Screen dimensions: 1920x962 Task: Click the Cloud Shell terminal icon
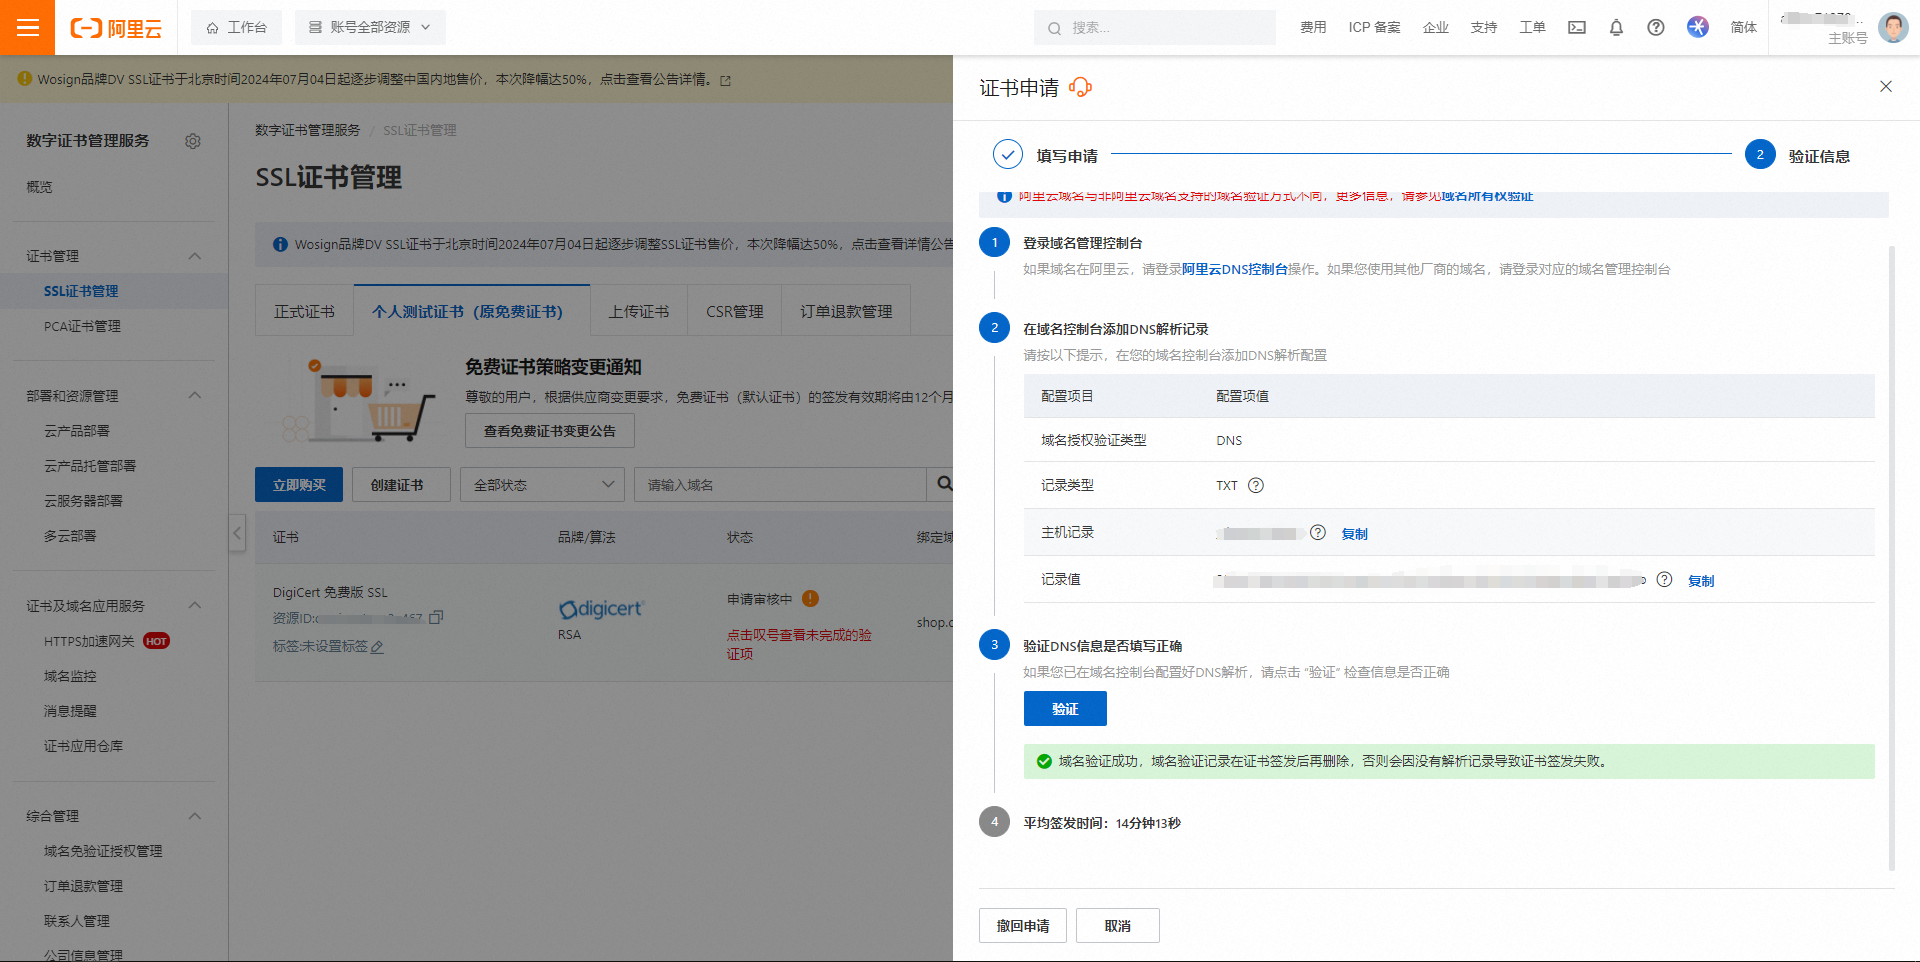(x=1577, y=27)
